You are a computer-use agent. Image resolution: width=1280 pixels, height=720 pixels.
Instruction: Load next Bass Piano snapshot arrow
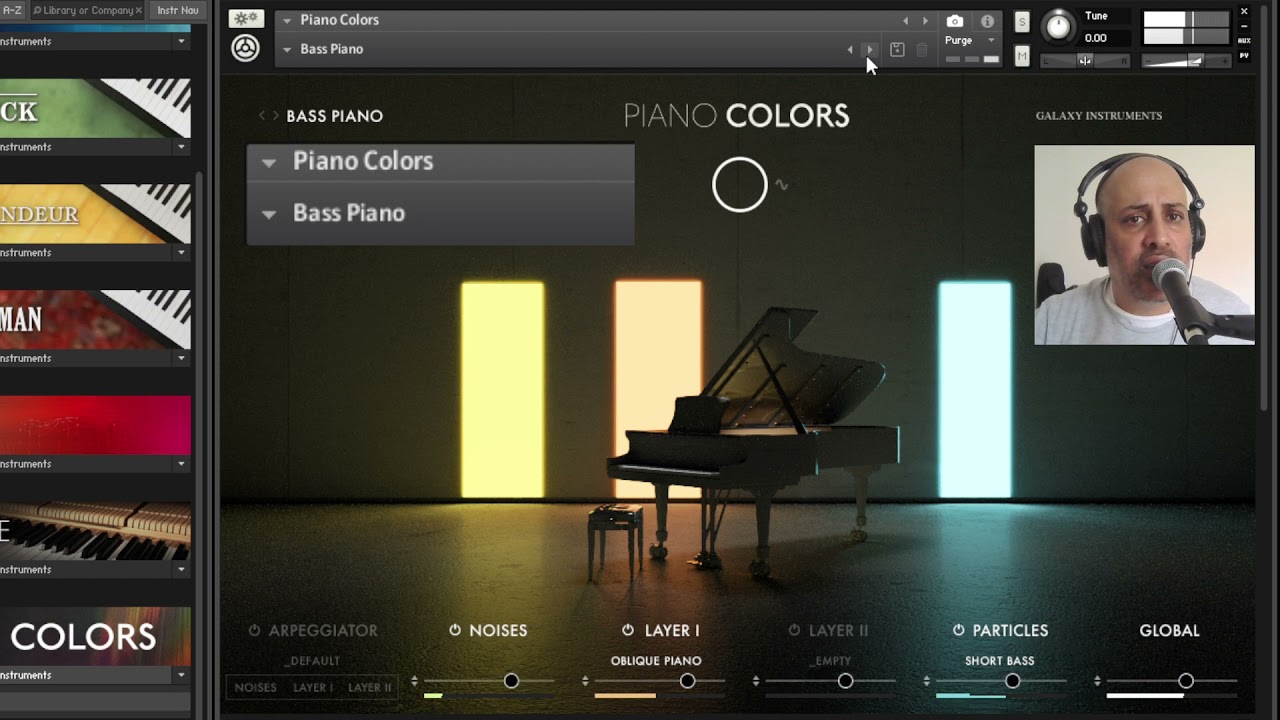[869, 49]
